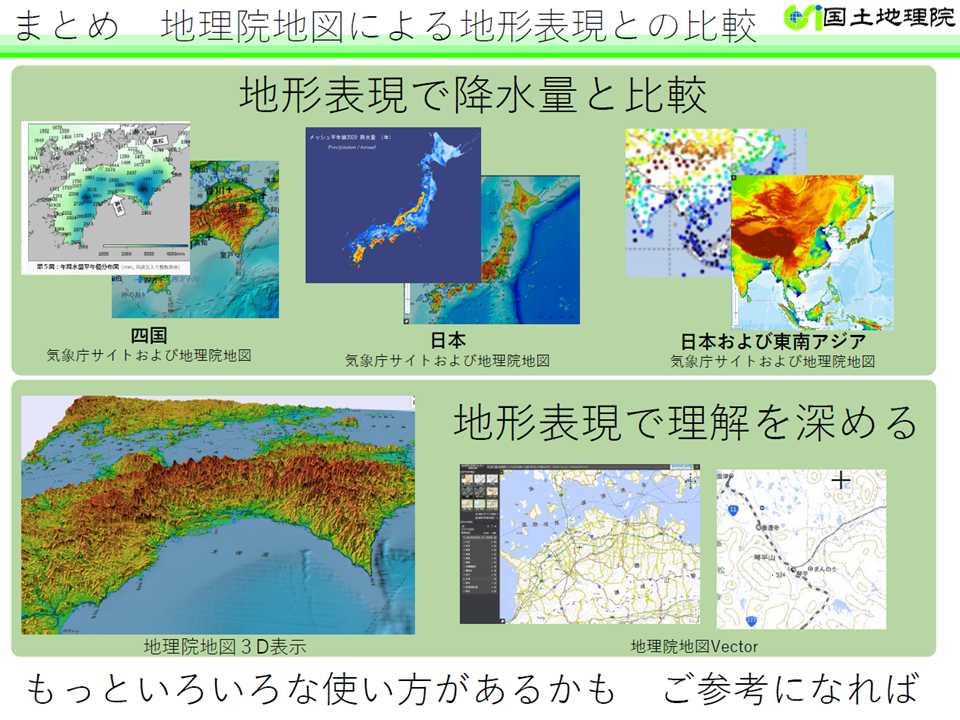The width and height of the screenshot is (960, 720).
Task: Click the heading 地形表現で理解を深める
Action: [685, 422]
